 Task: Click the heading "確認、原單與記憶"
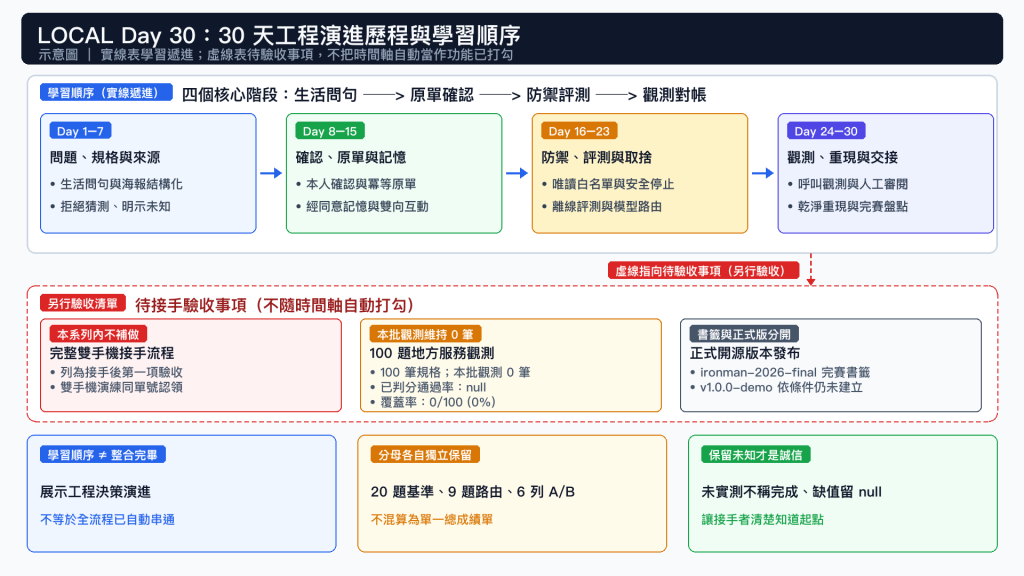[351, 157]
